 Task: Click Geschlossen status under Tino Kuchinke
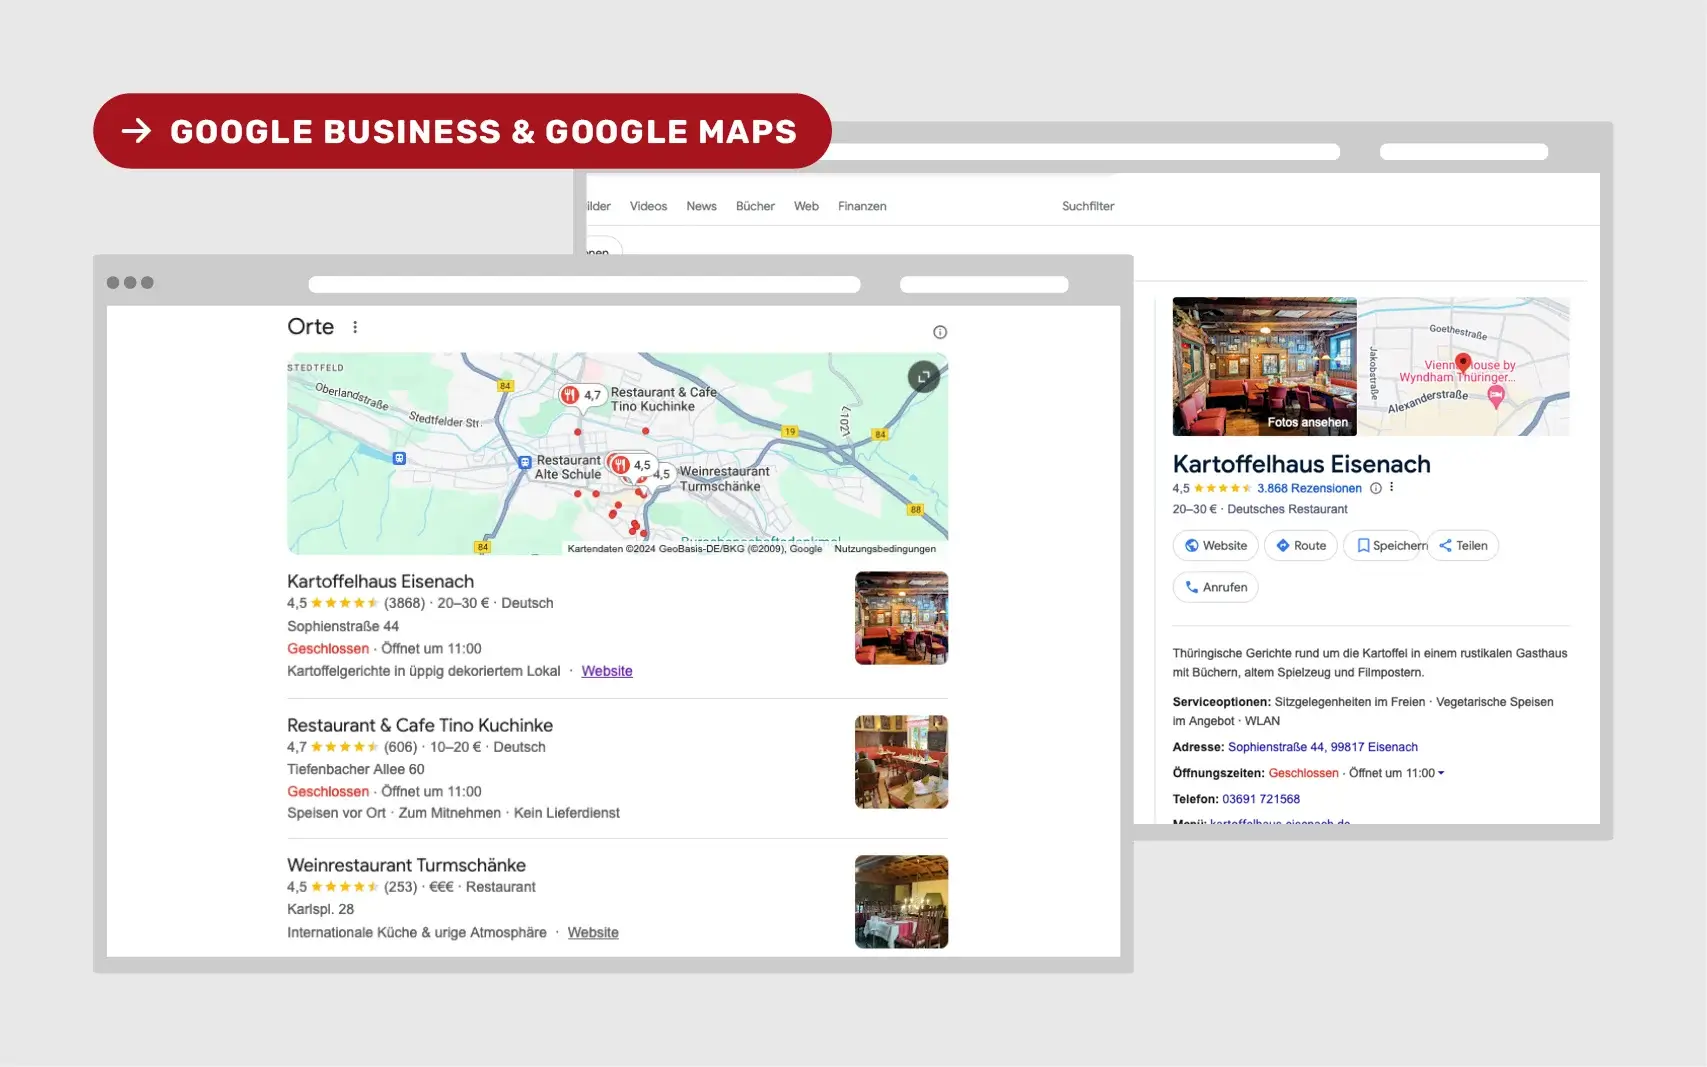pos(328,791)
